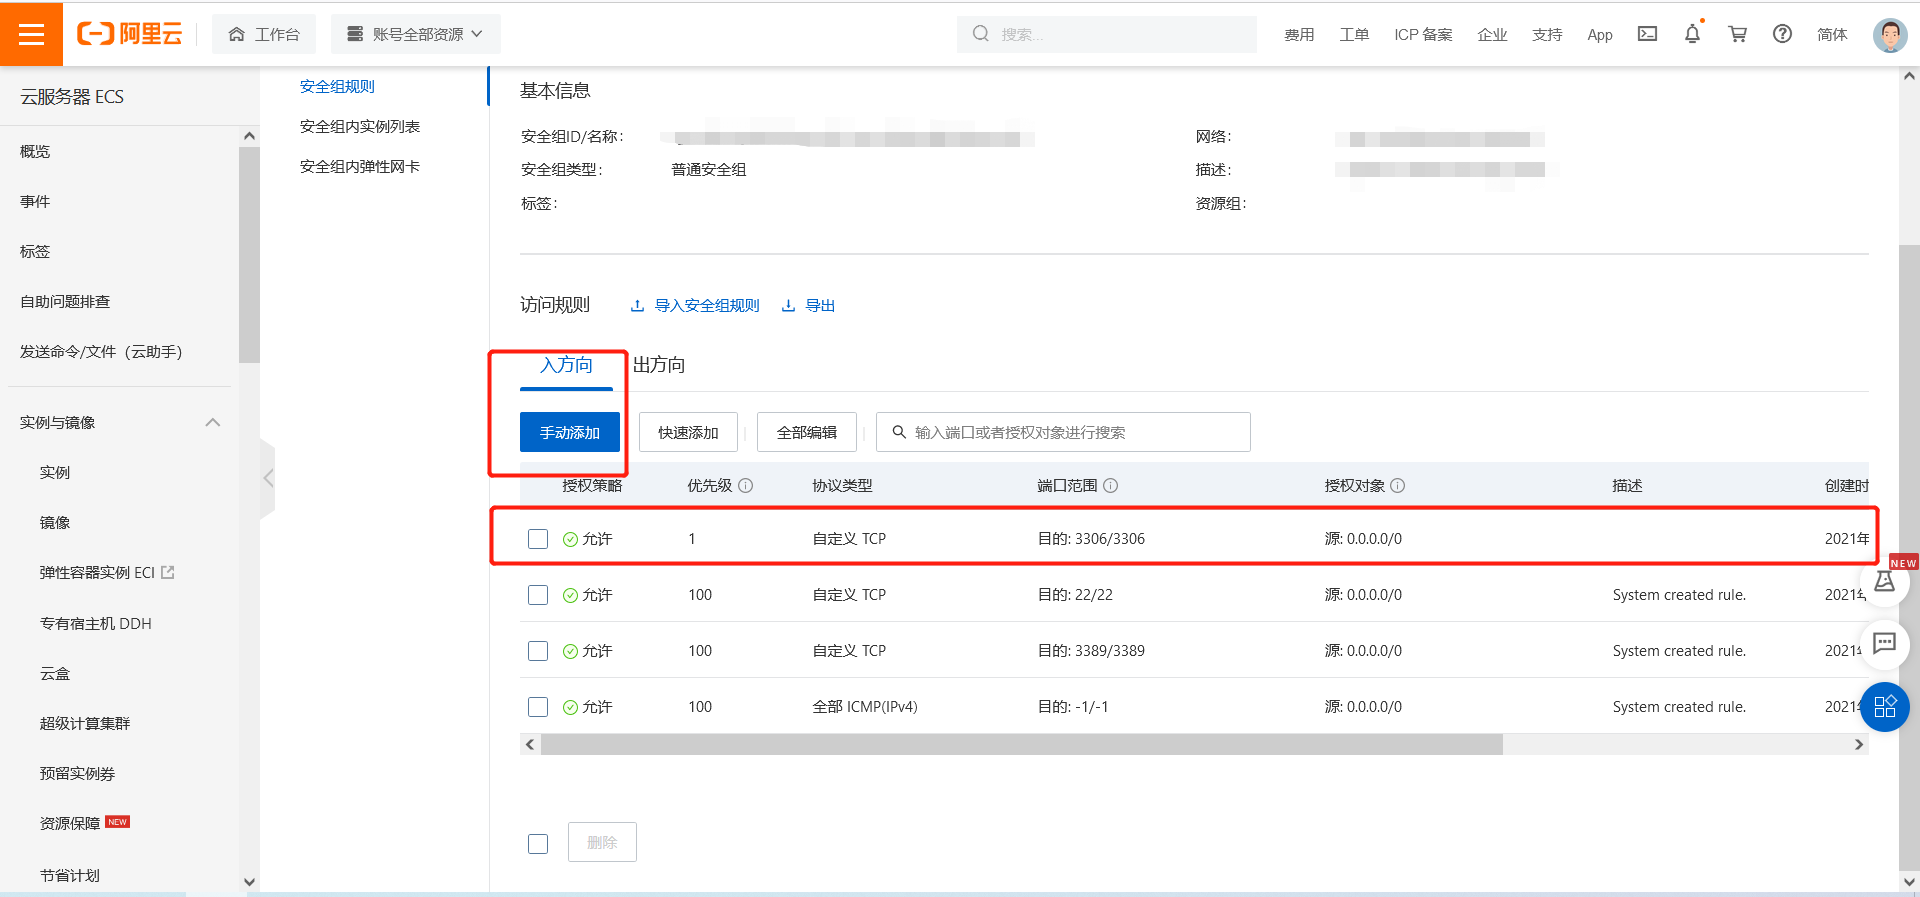Open 资源保障 in the sidebar
The image size is (1920, 897).
point(70,824)
